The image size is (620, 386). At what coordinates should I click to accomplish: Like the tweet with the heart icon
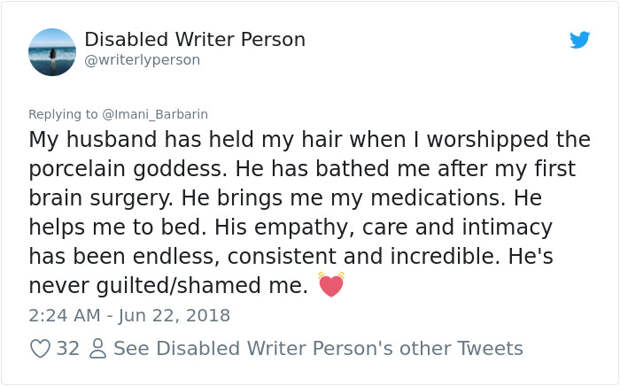pos(40,349)
